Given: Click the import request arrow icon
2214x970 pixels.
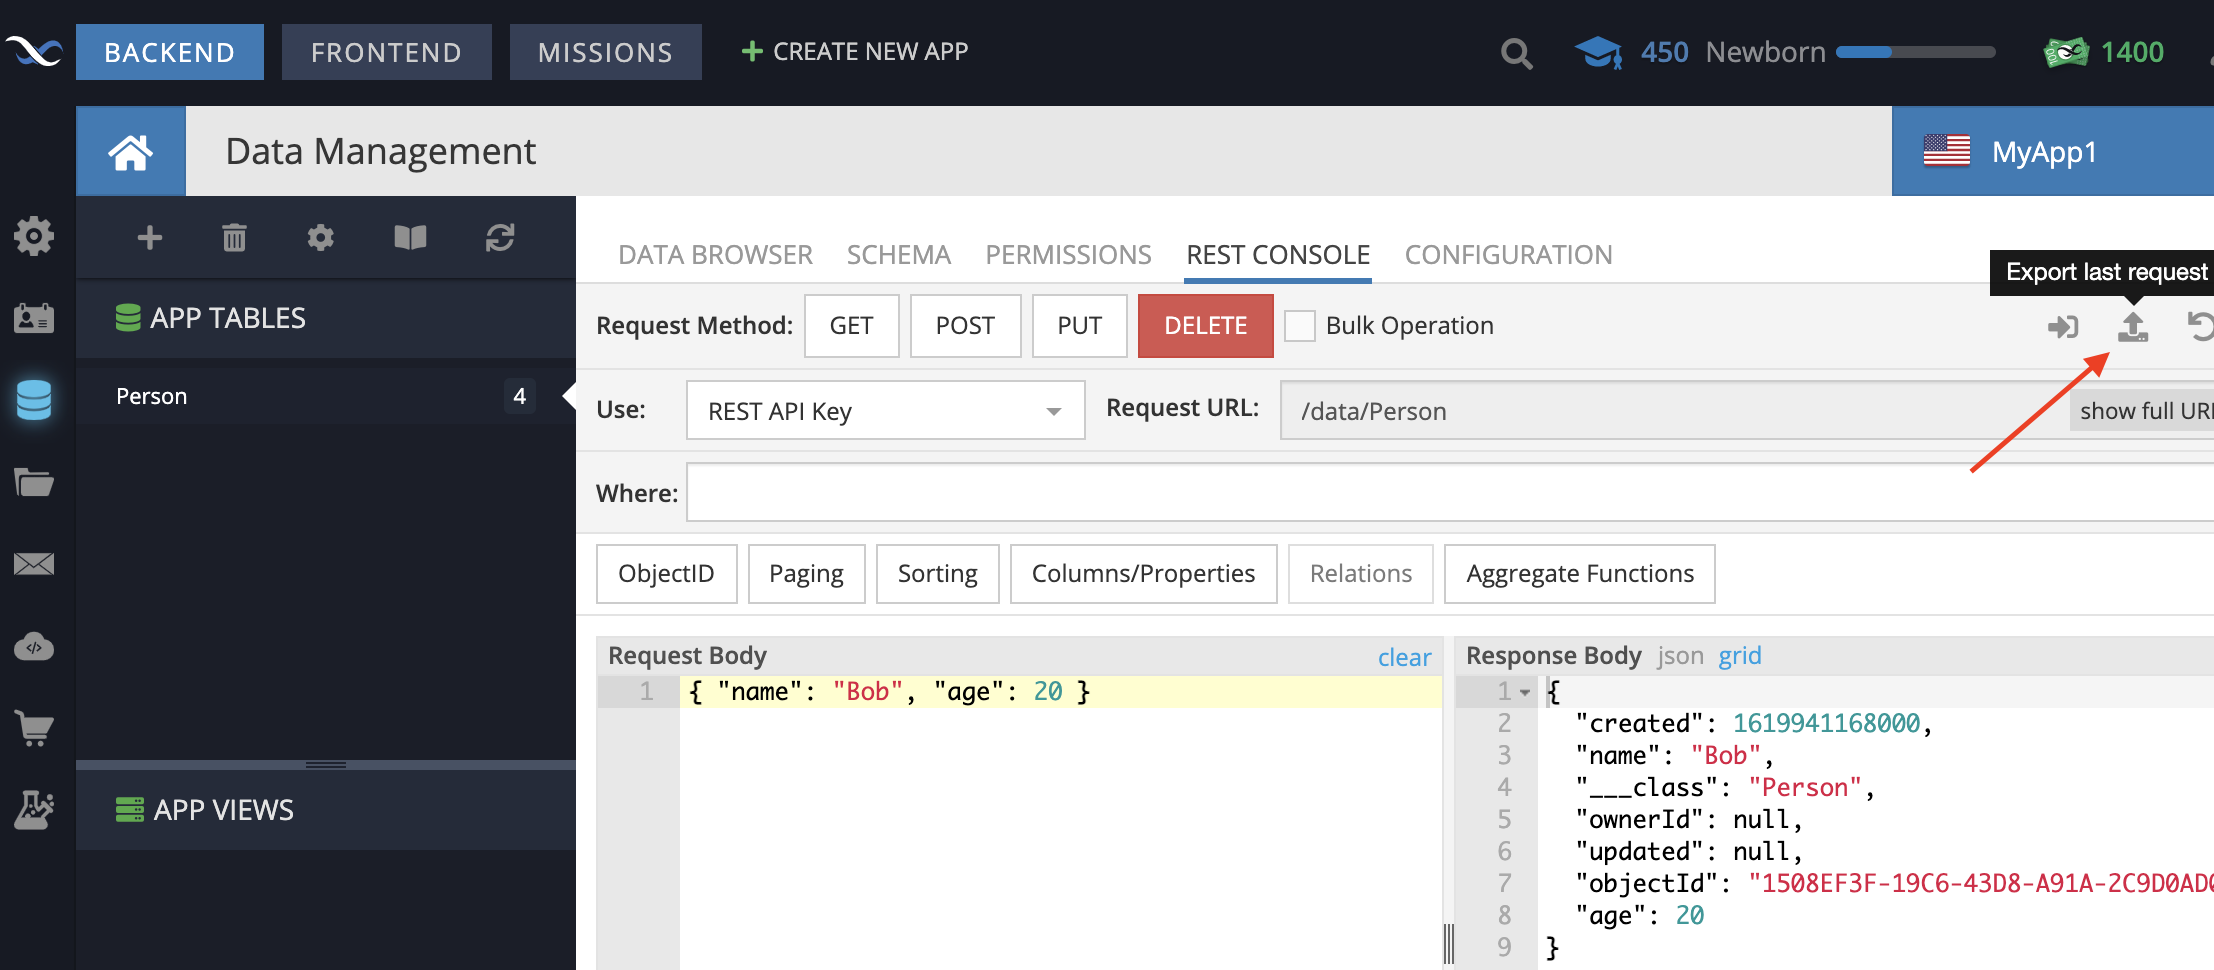Looking at the screenshot, I should tap(2063, 326).
